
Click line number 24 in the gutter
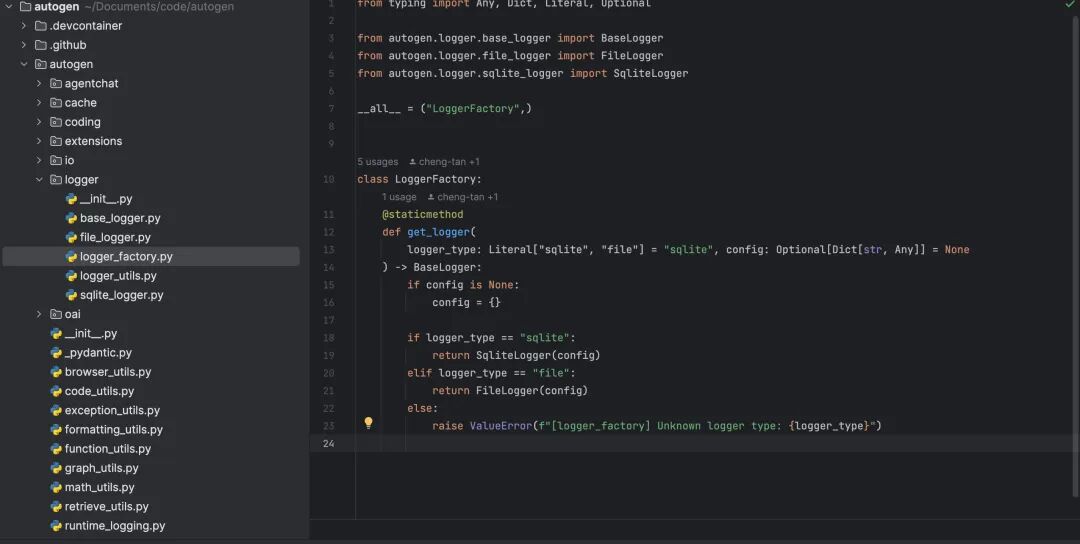click(x=329, y=443)
